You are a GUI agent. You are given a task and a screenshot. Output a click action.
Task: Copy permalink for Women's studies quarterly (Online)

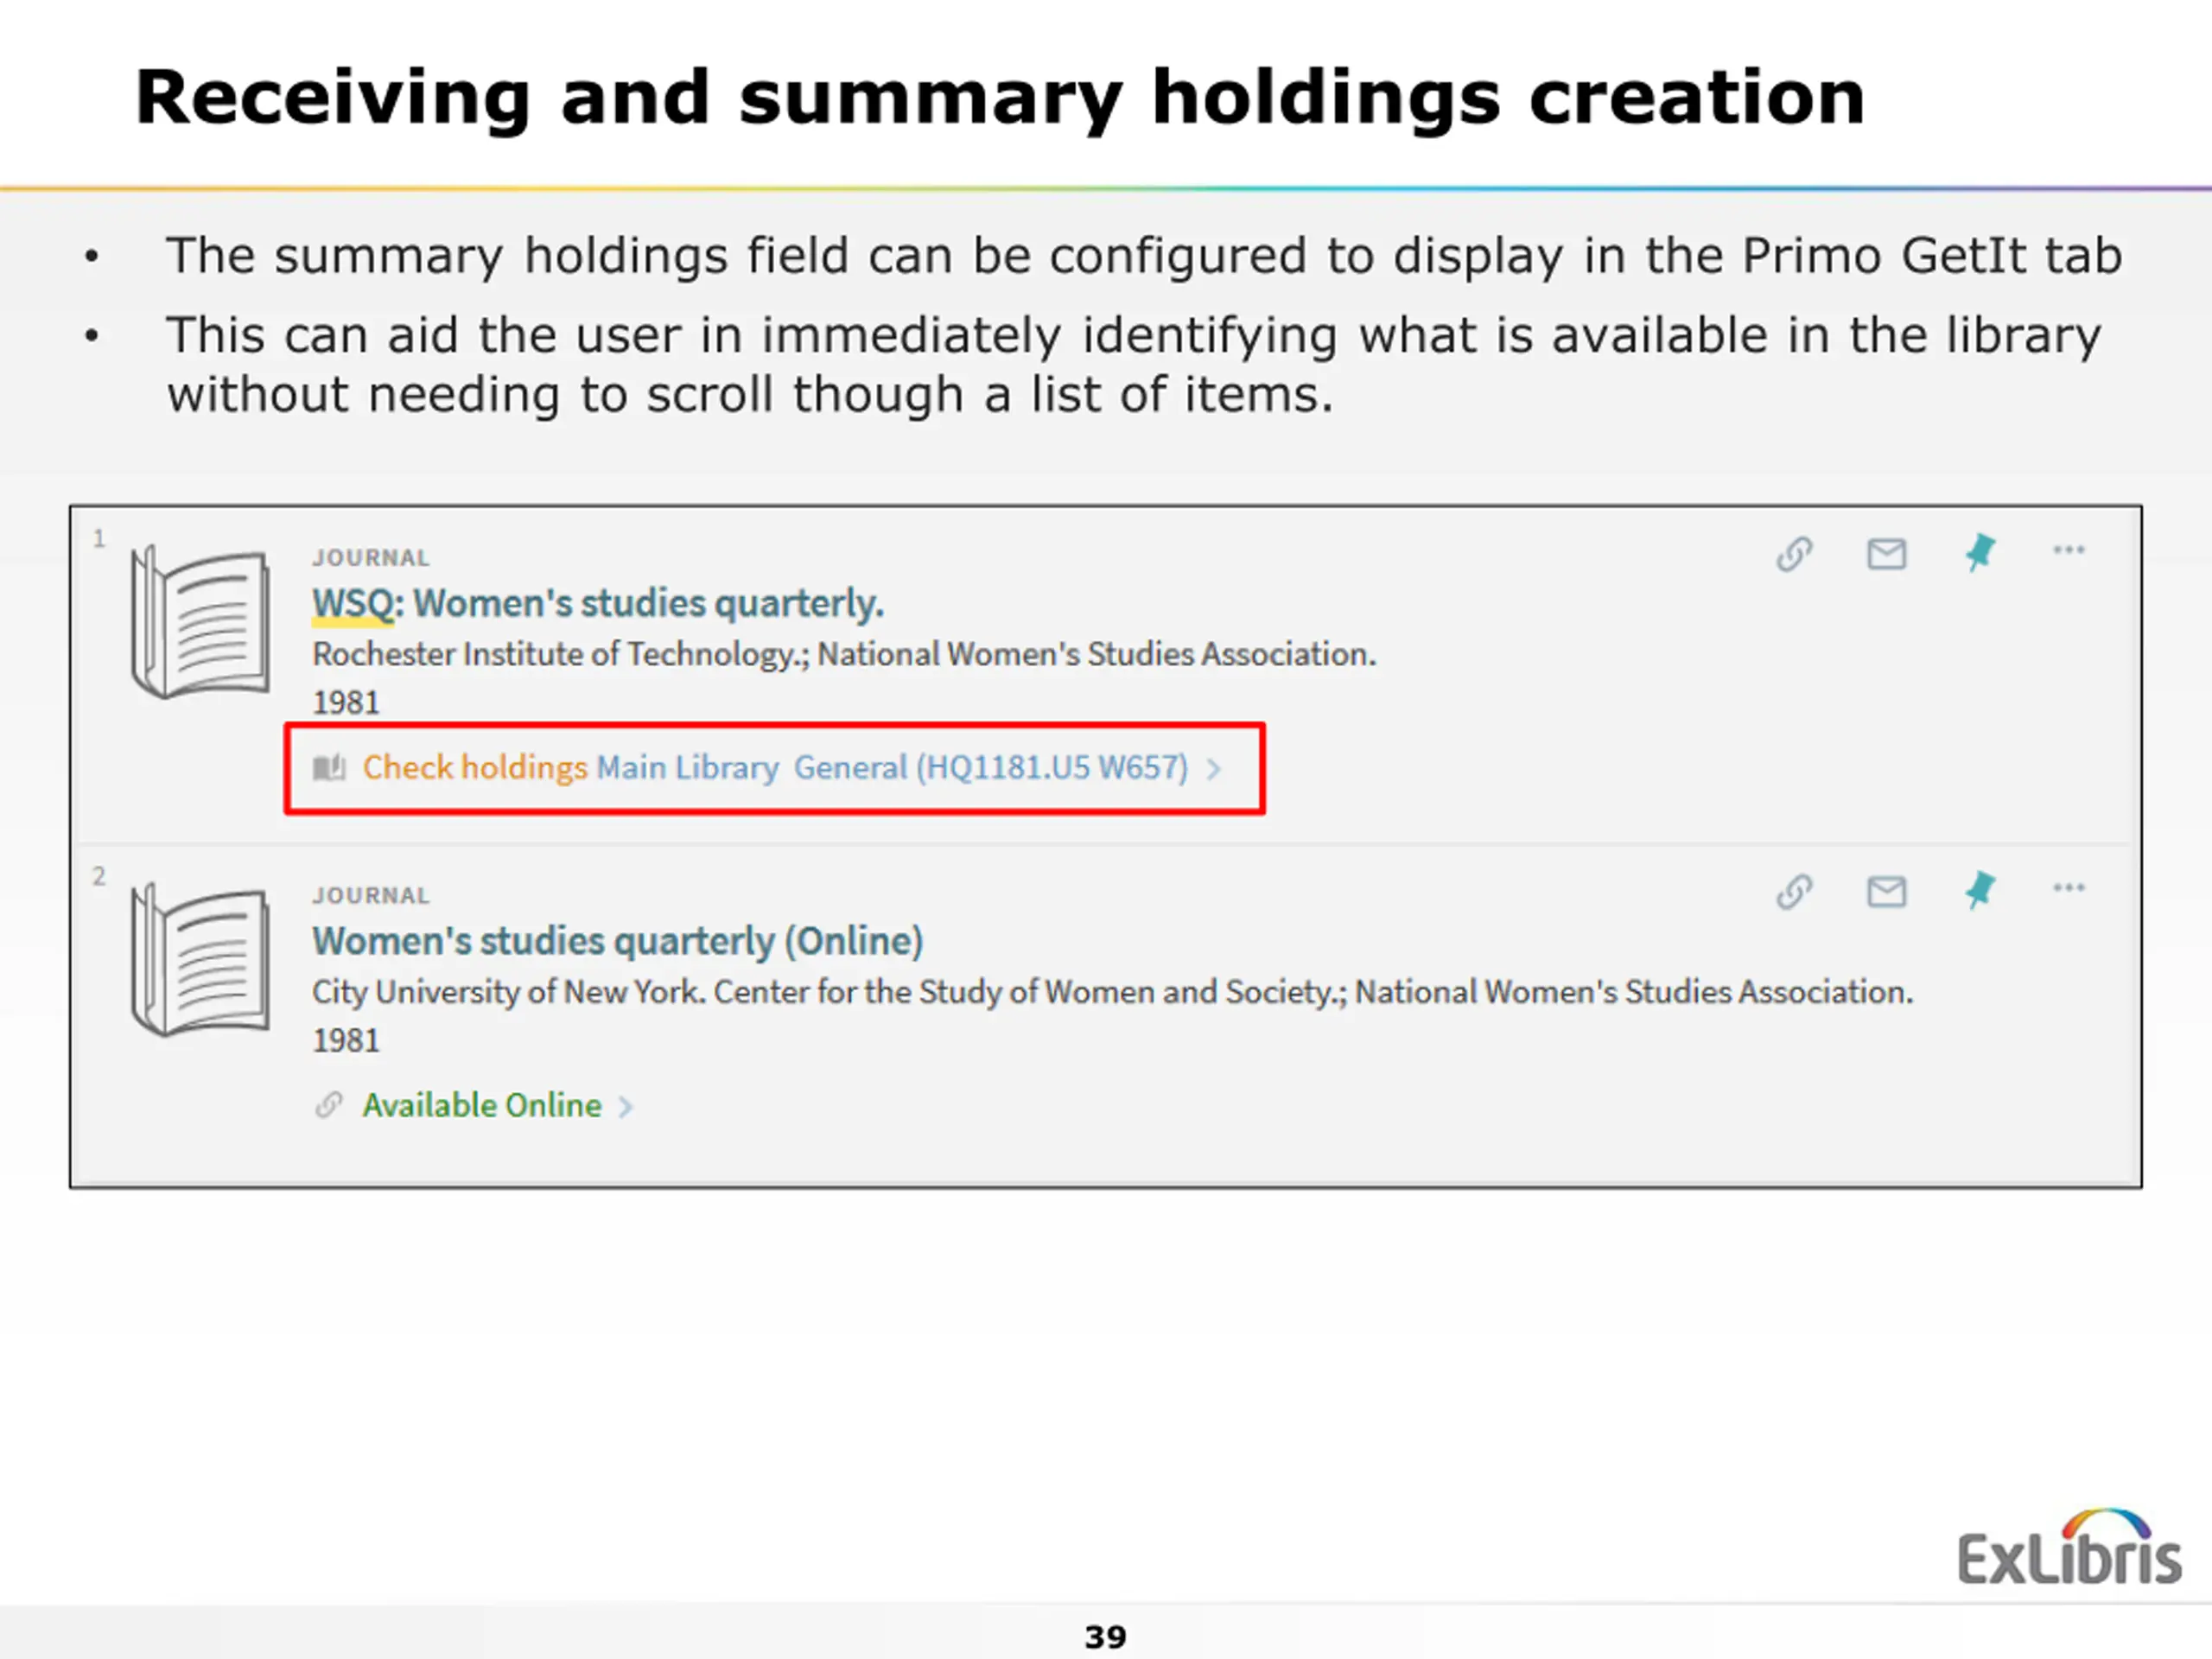point(1794,891)
